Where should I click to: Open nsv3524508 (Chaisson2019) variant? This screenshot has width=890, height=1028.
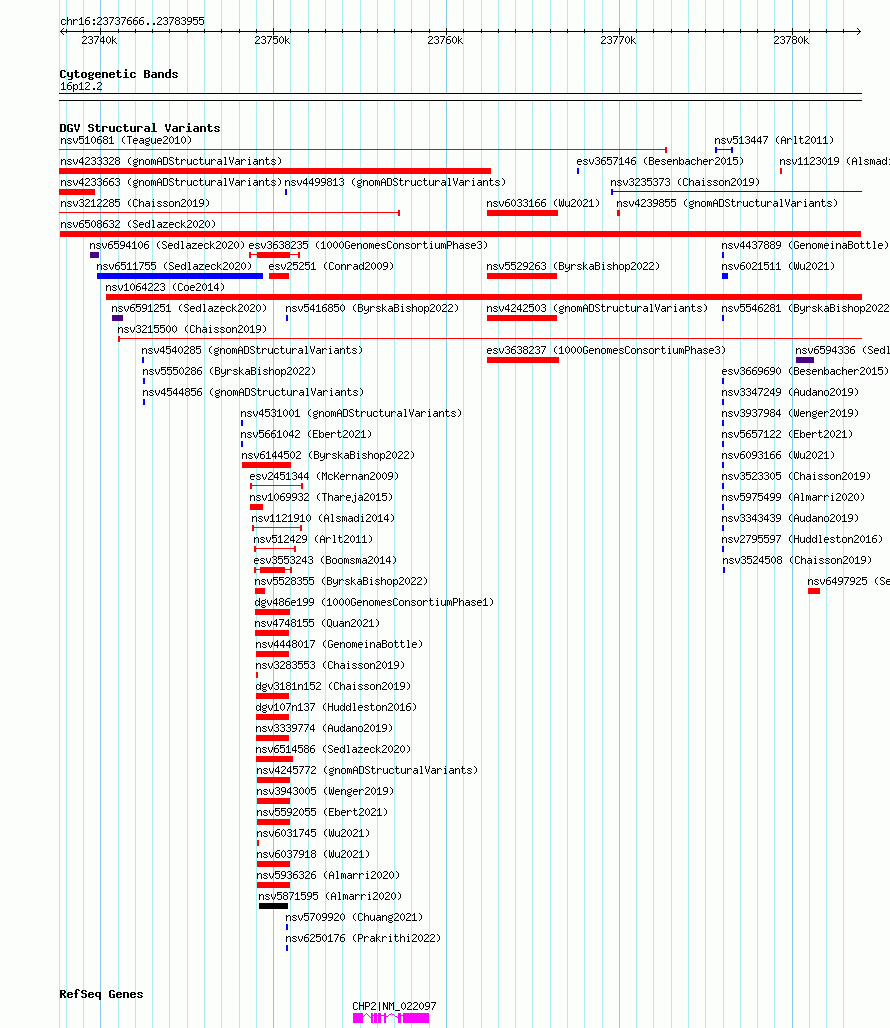[x=797, y=560]
